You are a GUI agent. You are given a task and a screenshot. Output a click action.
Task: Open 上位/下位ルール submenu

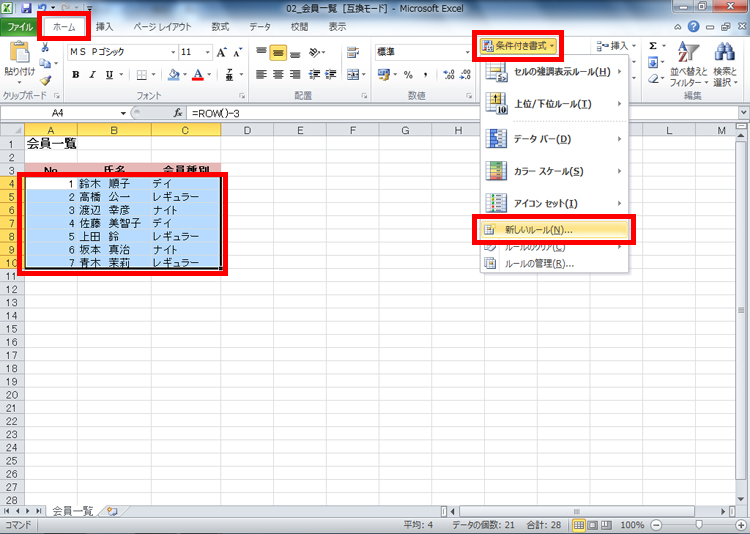[554, 104]
